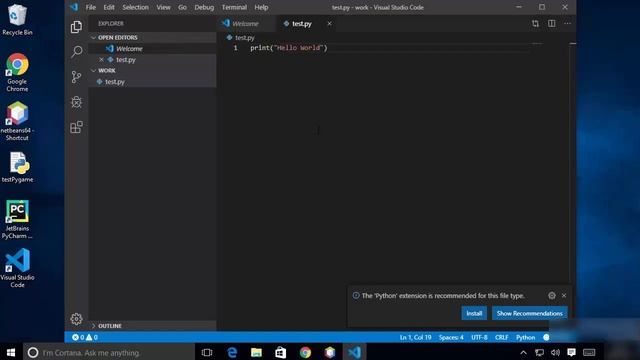Click the VS Code logo in title bar
The width and height of the screenshot is (640, 360).
point(73,7)
